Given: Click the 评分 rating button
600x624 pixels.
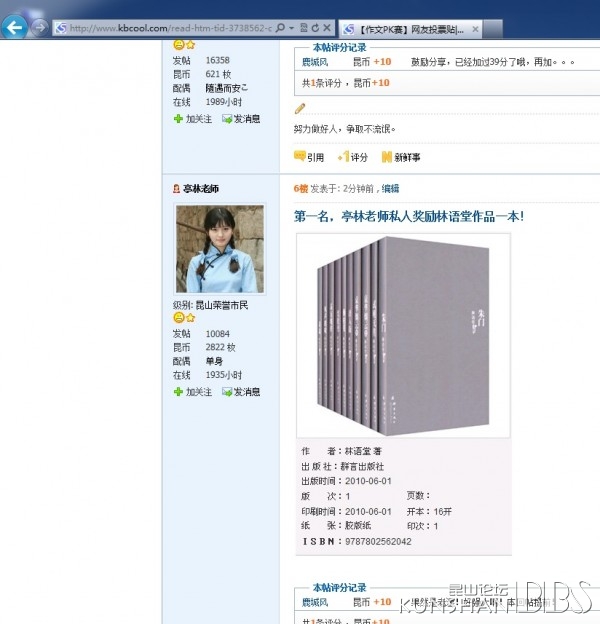Looking at the screenshot, I should click(353, 157).
